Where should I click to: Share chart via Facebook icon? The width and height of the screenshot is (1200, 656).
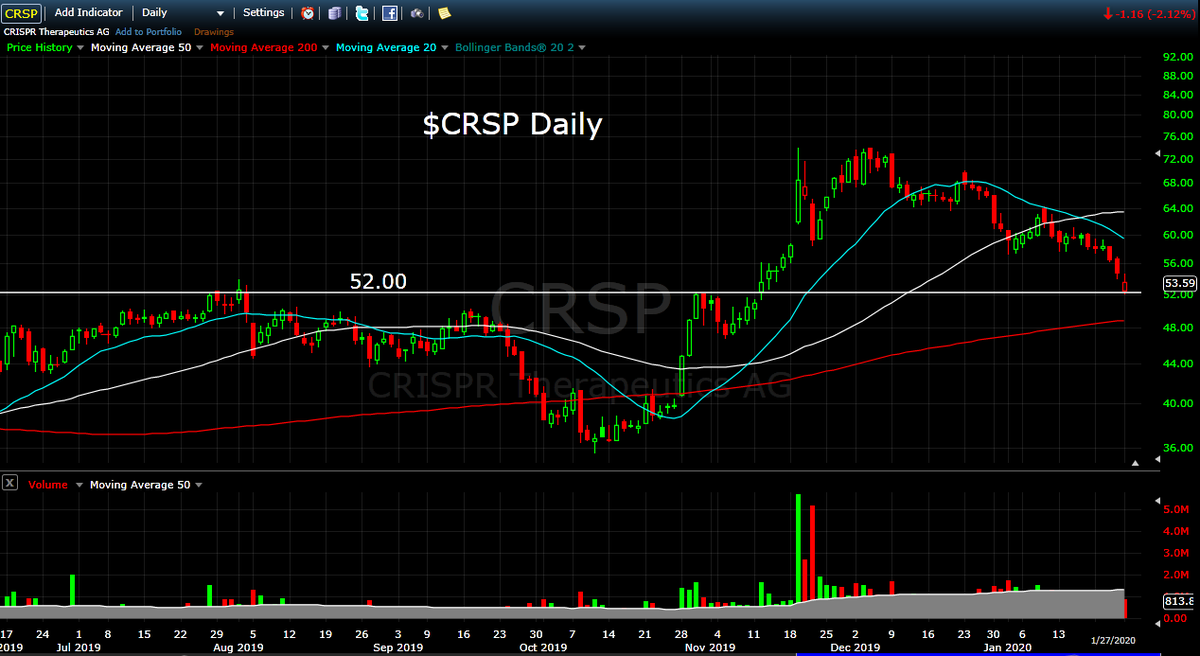390,13
